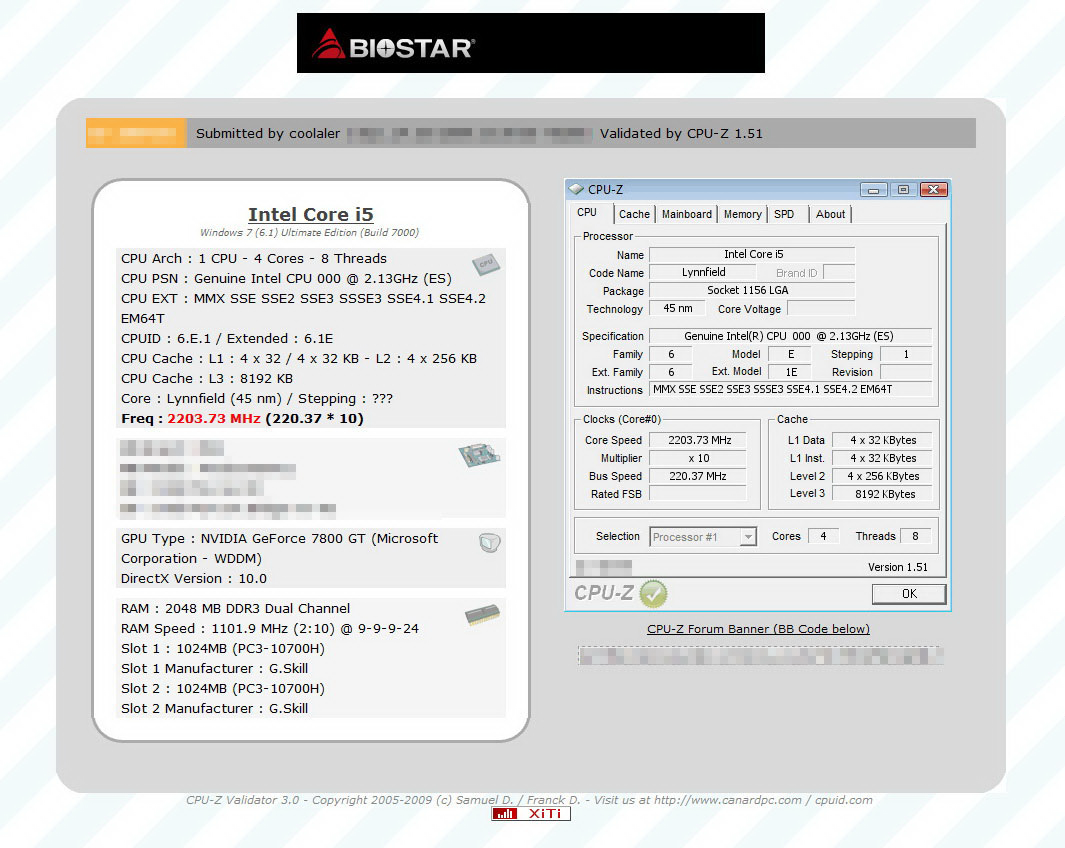Close the CPU-Z window
Image resolution: width=1065 pixels, height=848 pixels.
[933, 190]
